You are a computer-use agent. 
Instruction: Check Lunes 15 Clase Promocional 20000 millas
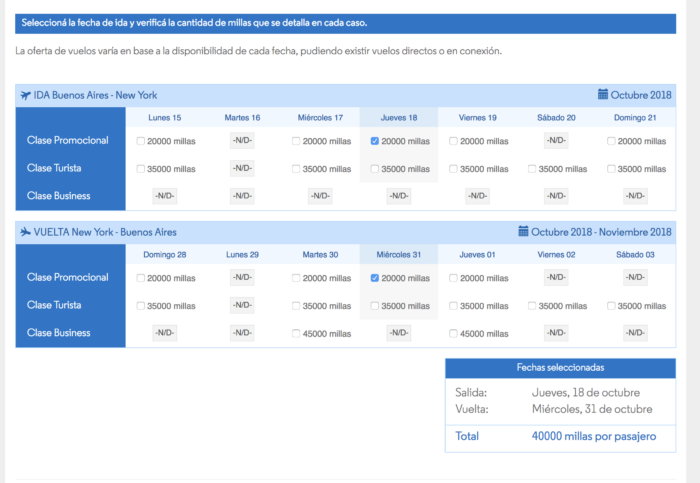(141, 141)
